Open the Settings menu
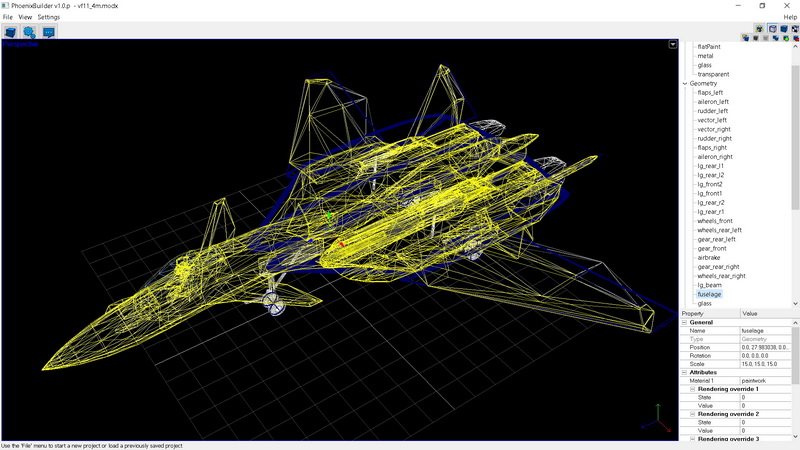Viewport: 800px width, 450px height. 49,17
